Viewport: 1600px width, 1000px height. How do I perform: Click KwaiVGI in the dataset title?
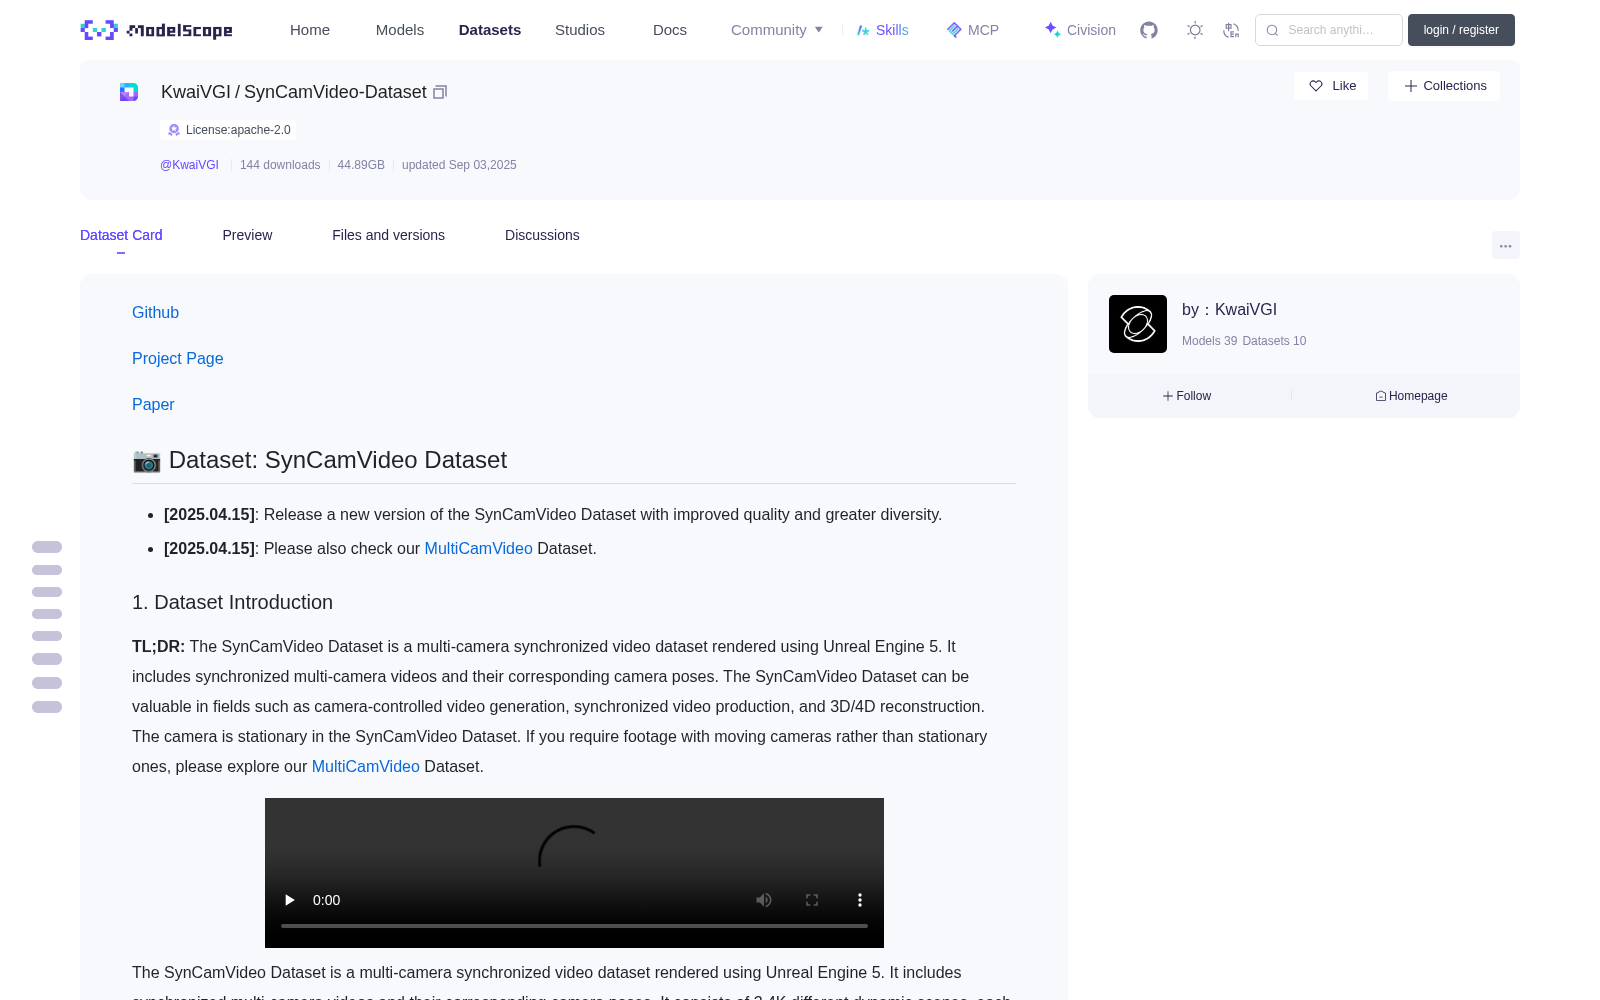coord(196,92)
